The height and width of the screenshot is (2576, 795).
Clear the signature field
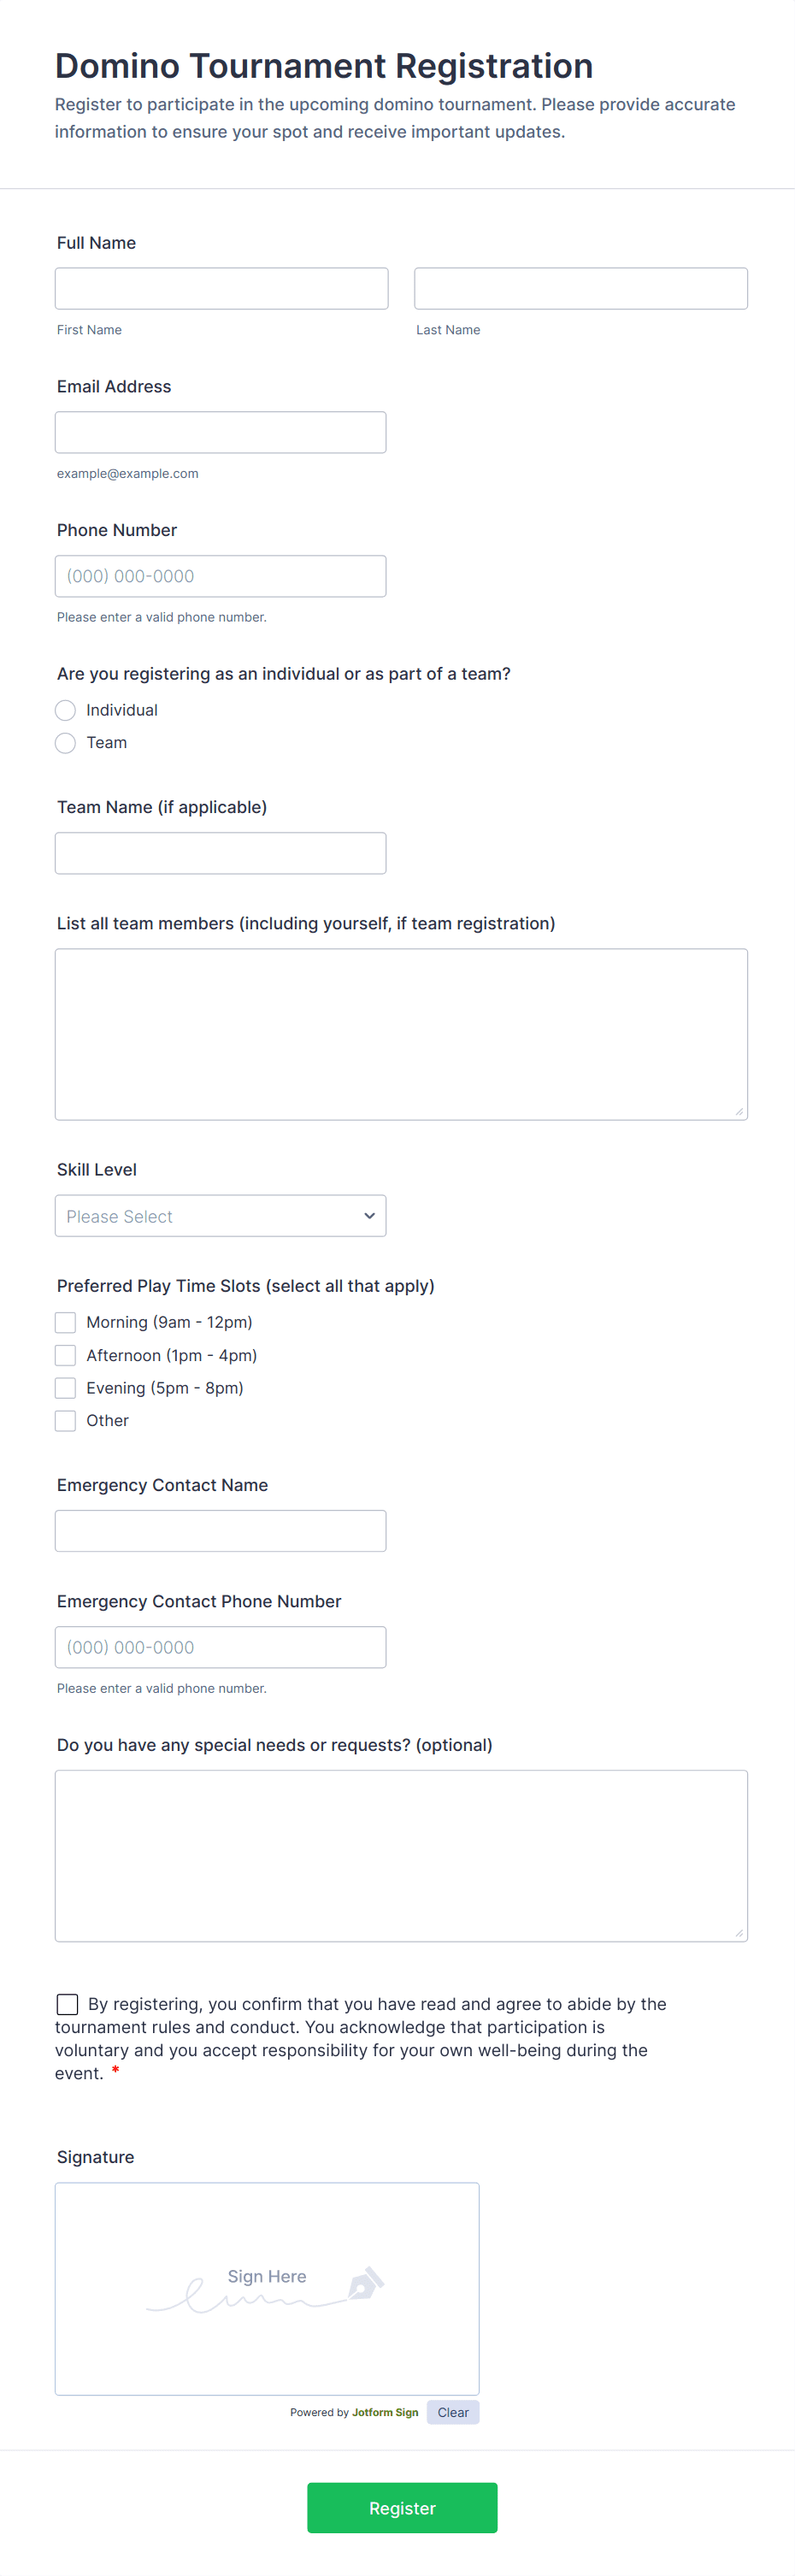tap(452, 2411)
